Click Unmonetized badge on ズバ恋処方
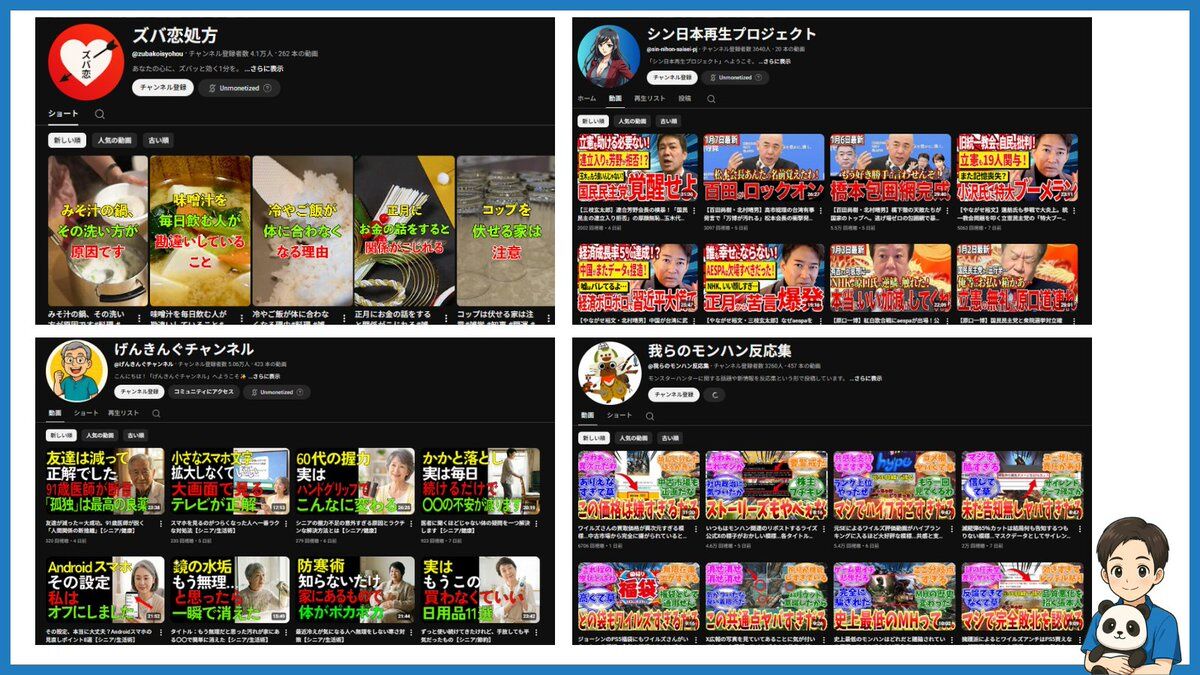The width and height of the screenshot is (1200, 675). [x=240, y=88]
